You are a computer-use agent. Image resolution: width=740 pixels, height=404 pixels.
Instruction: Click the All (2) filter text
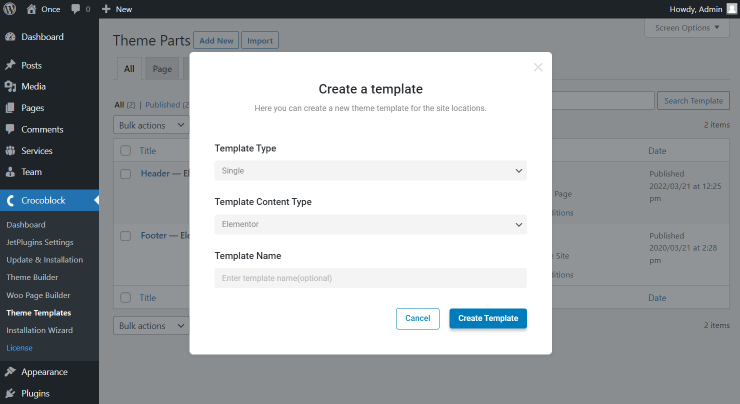(125, 105)
